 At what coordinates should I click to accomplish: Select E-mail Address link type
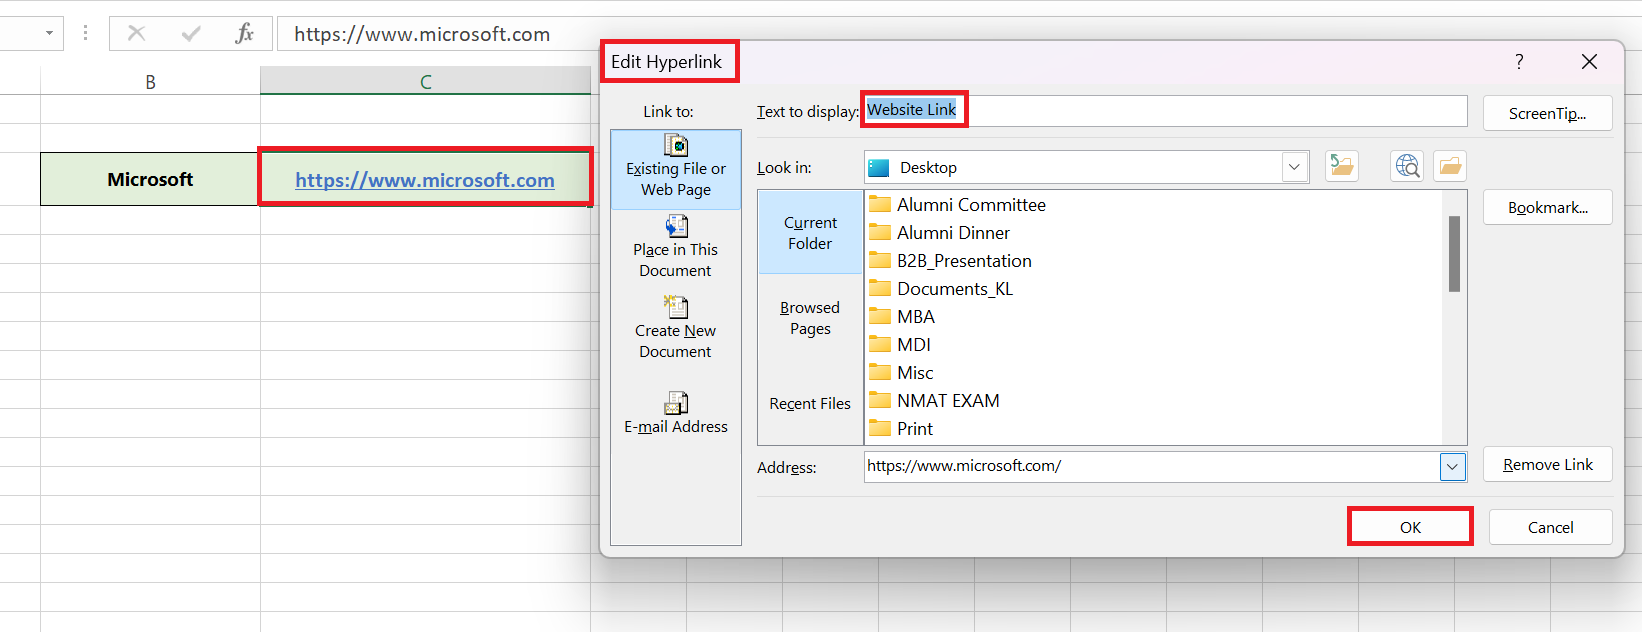click(x=676, y=414)
